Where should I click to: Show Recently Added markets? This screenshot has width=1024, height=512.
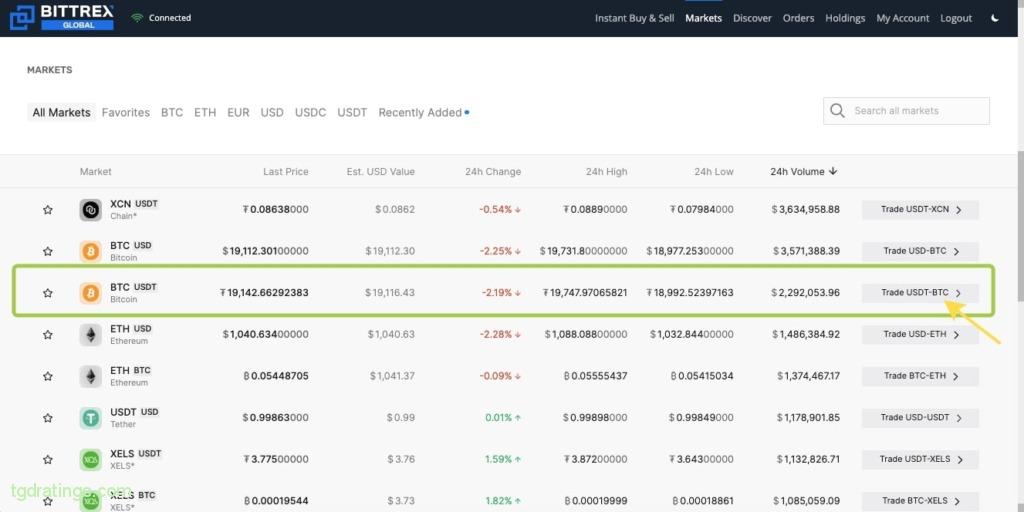click(423, 112)
